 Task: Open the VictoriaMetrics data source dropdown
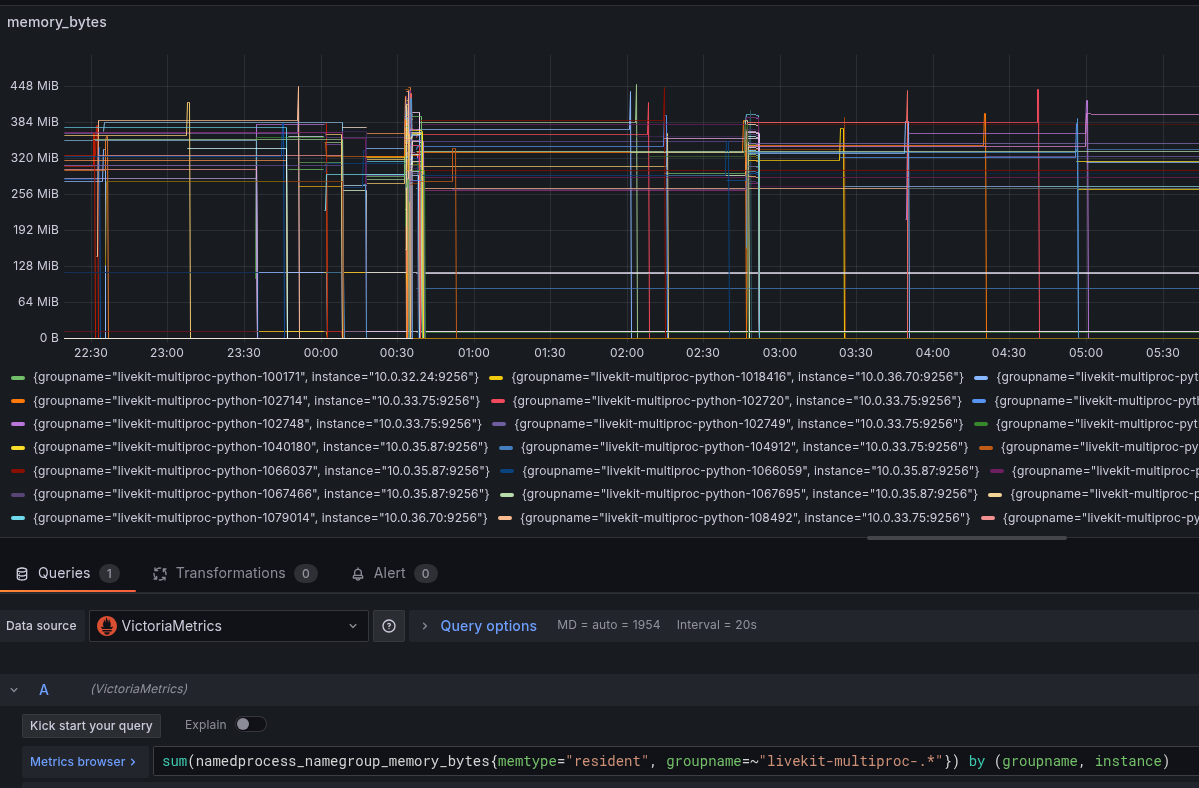(352, 626)
